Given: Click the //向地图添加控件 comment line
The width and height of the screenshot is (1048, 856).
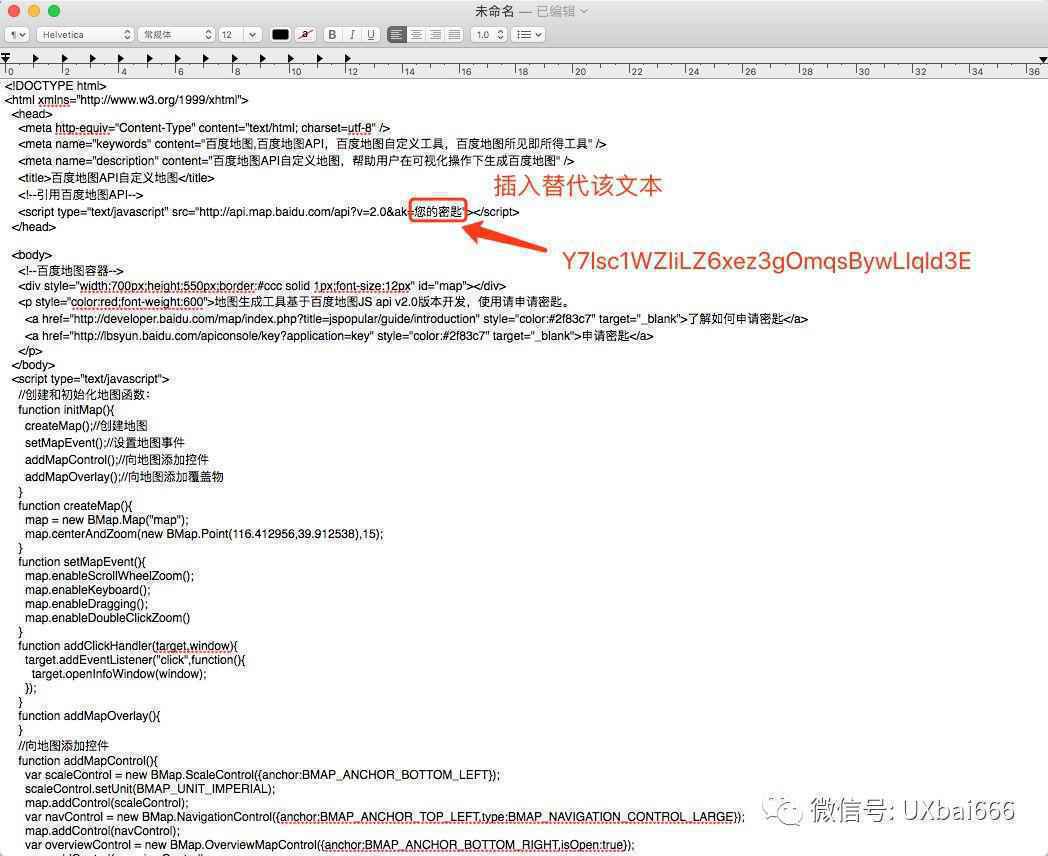Looking at the screenshot, I should pos(63,745).
